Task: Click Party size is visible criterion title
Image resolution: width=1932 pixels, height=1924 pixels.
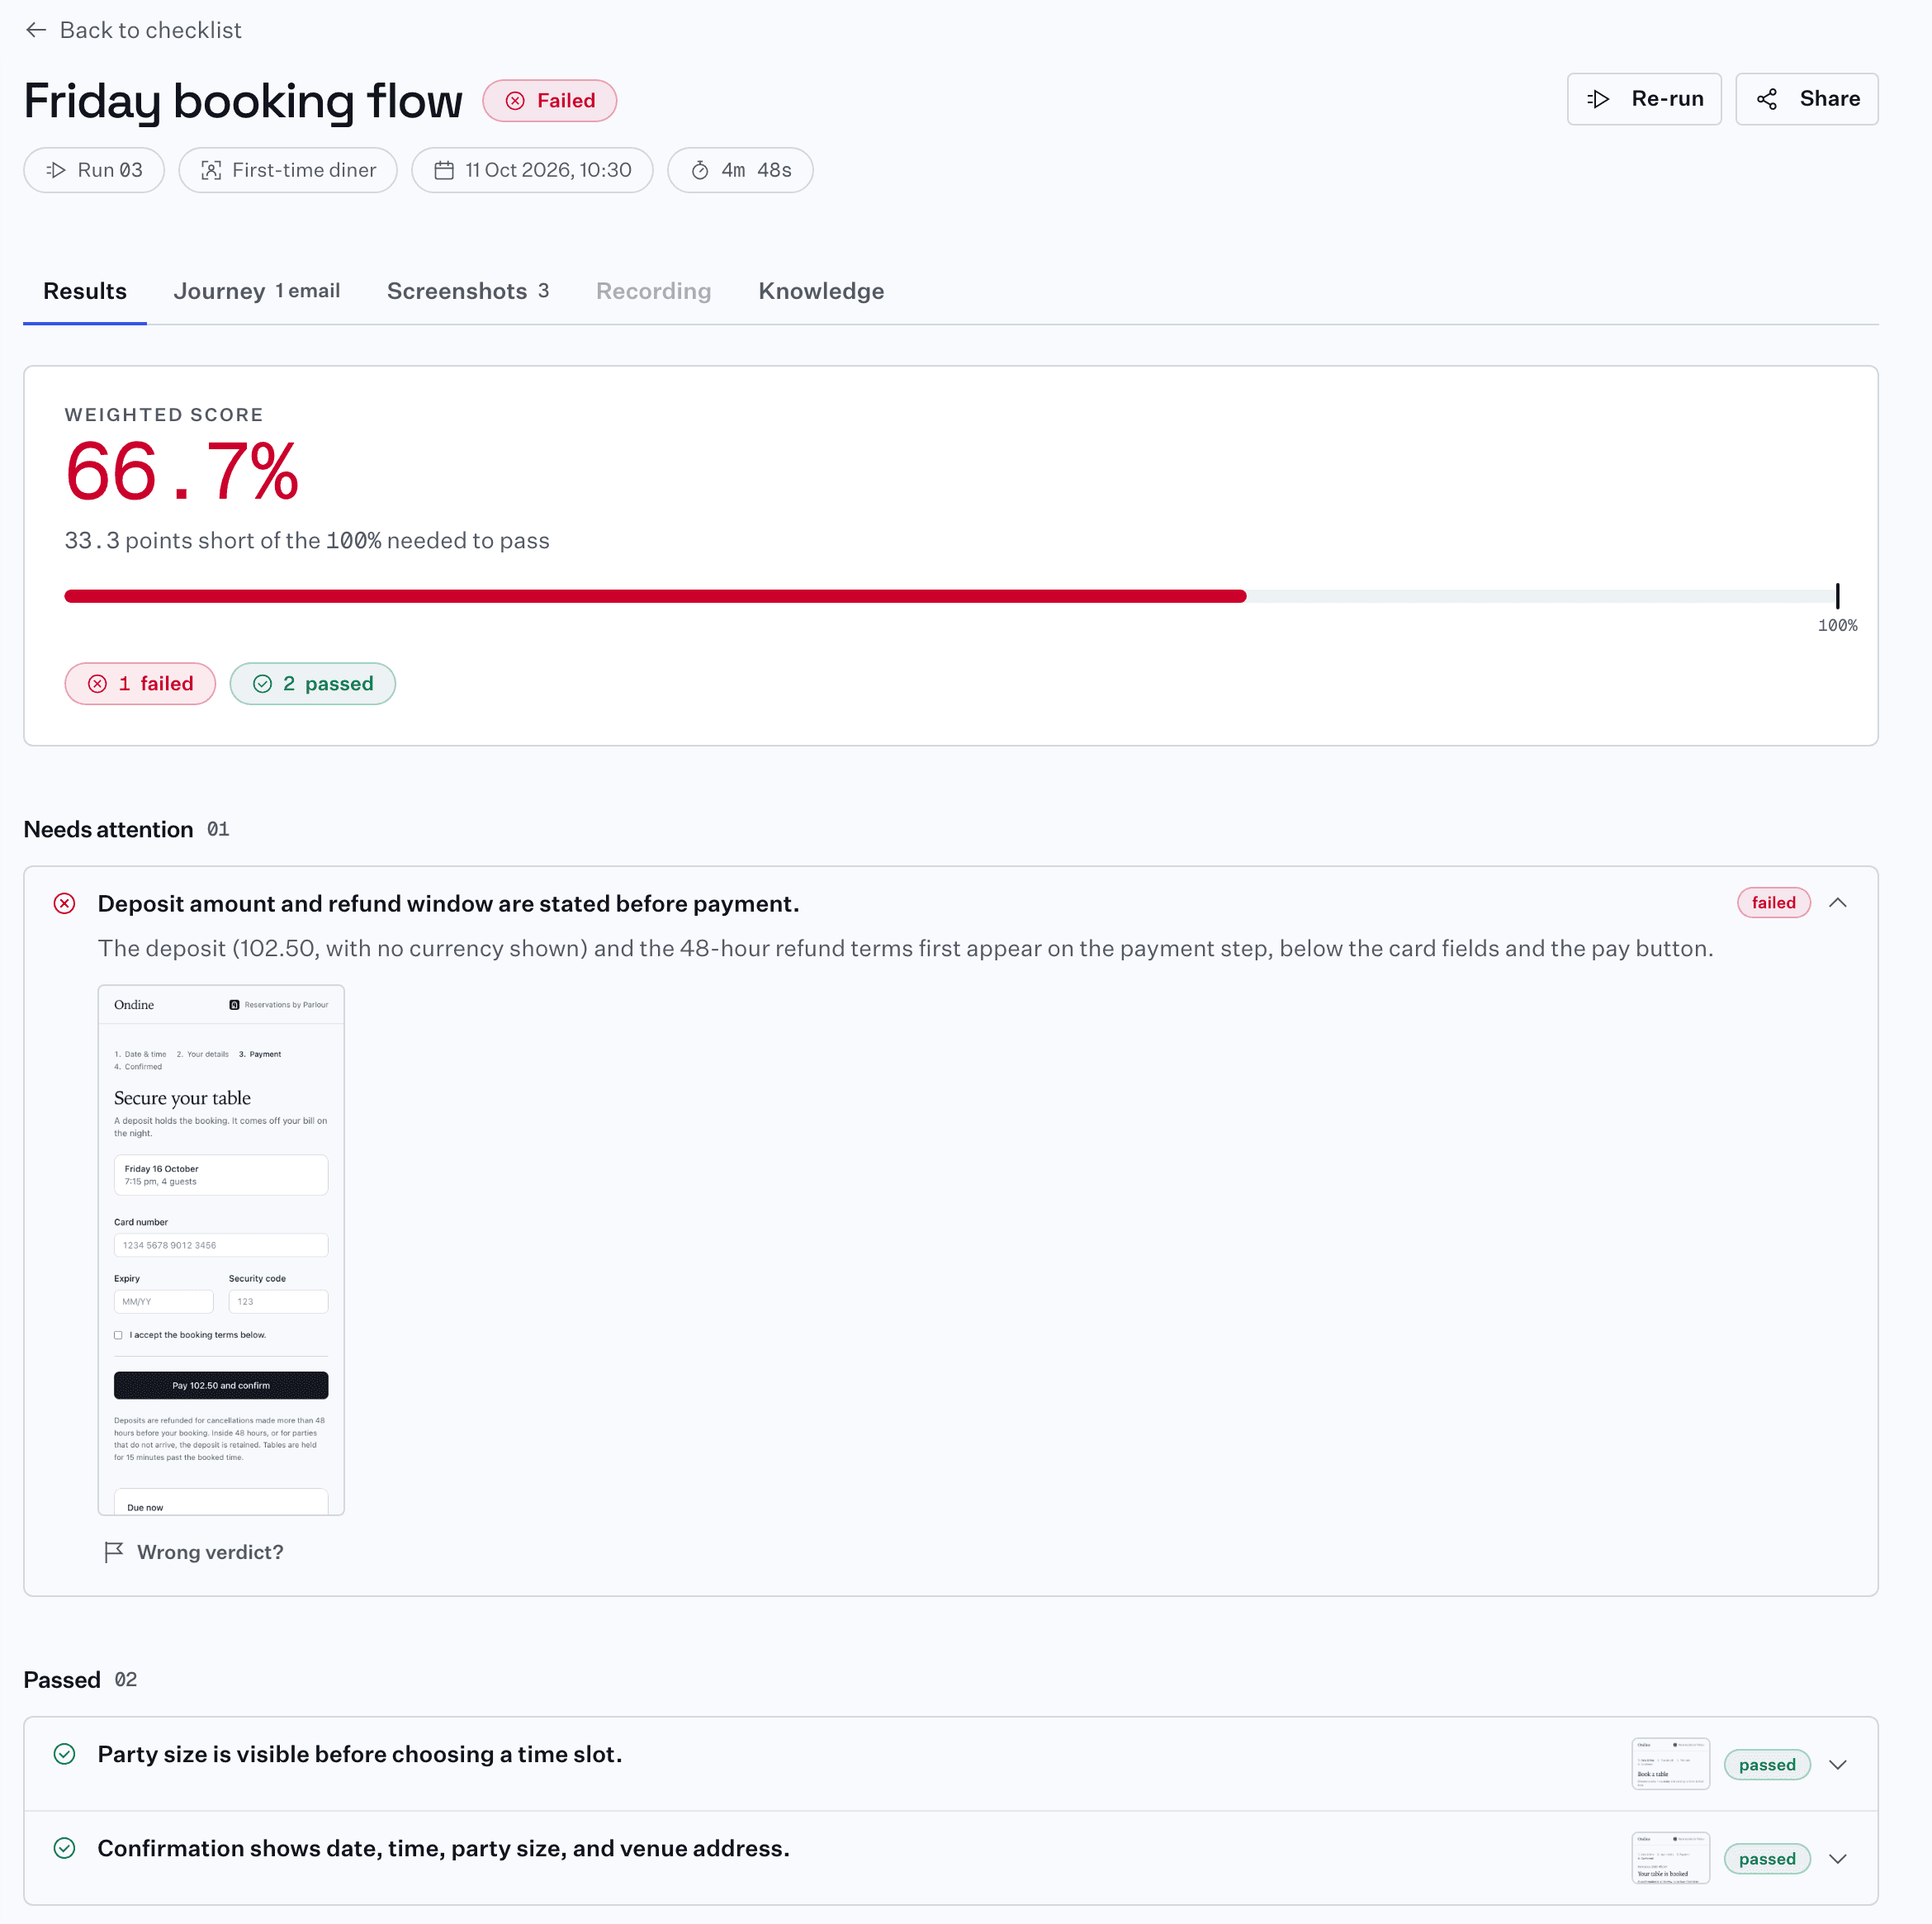Action: point(360,1754)
